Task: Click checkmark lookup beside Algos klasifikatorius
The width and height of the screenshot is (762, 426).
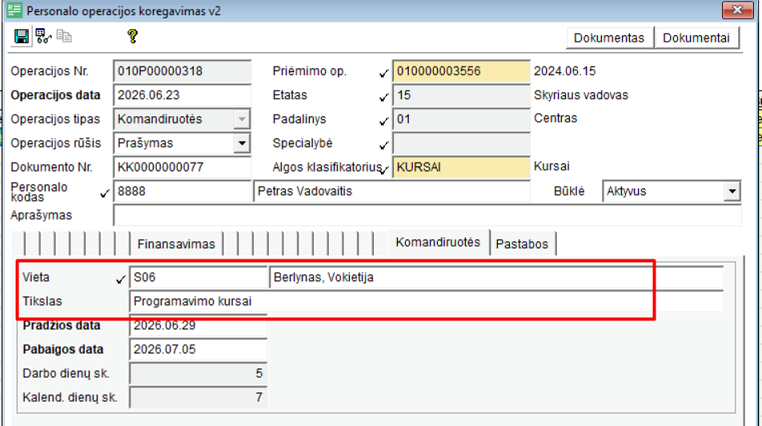Action: (x=384, y=170)
